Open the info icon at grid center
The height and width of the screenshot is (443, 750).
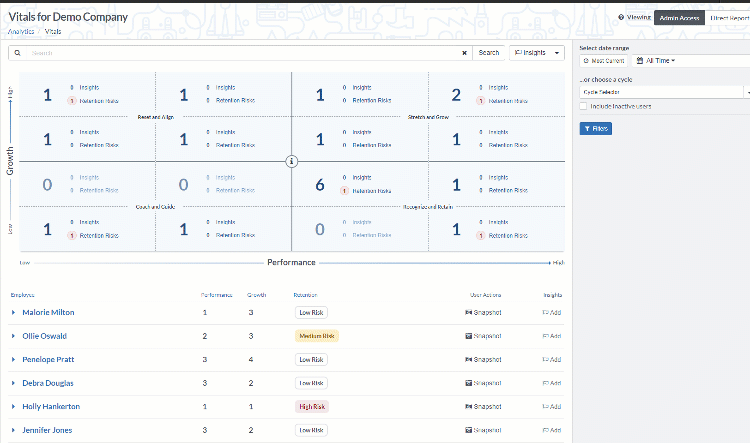[x=291, y=162]
